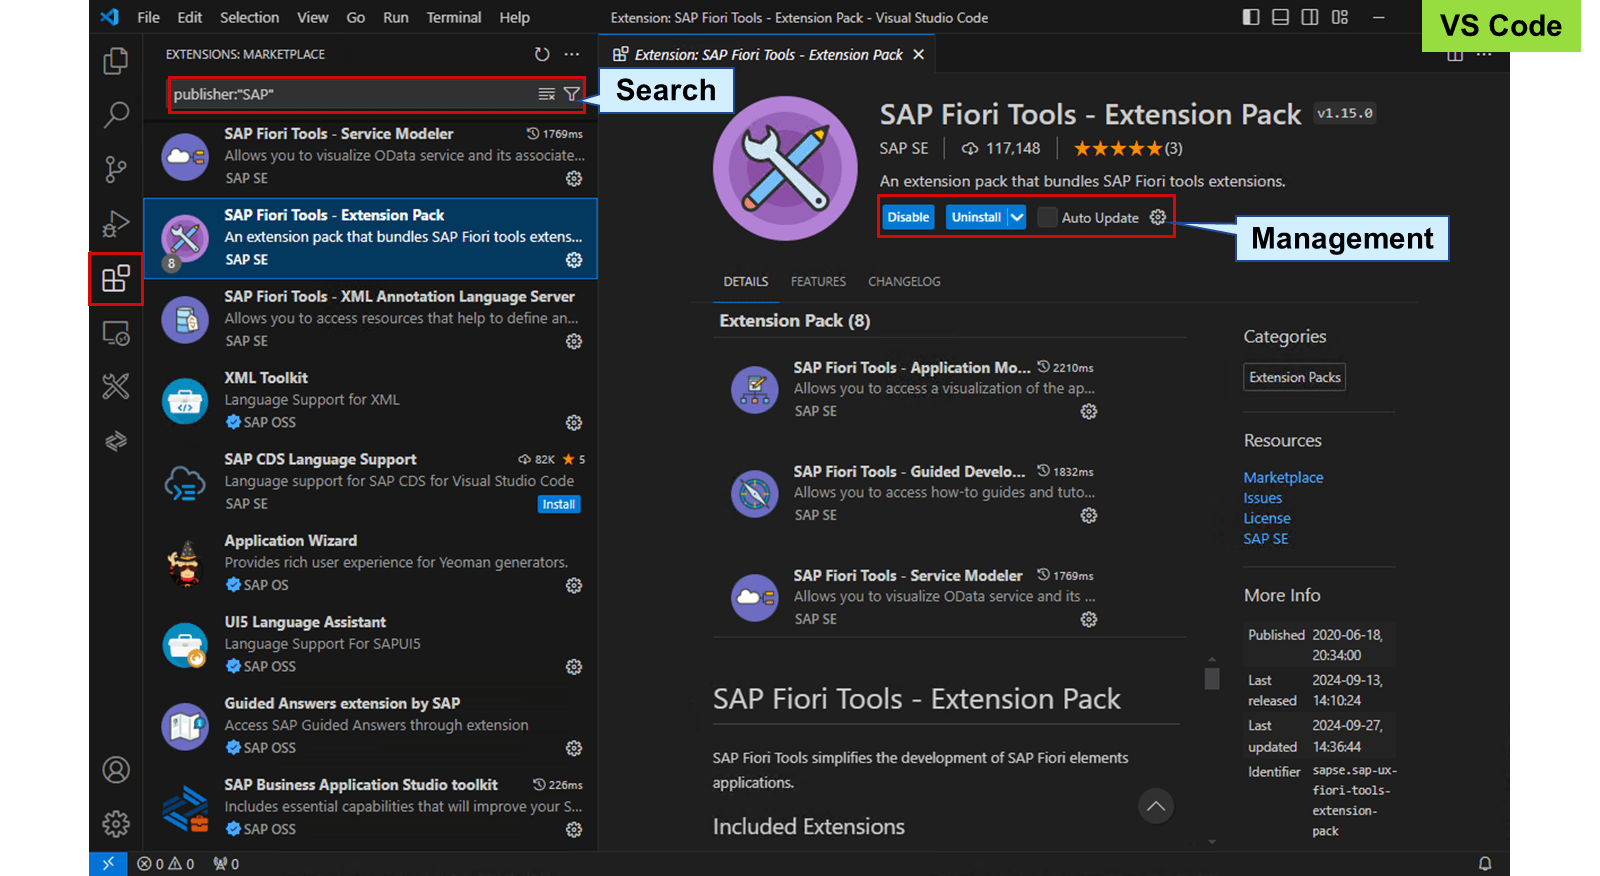Click the details pane vertical scrollbar
Viewport: 1600px width, 876px height.
pos(1212,679)
